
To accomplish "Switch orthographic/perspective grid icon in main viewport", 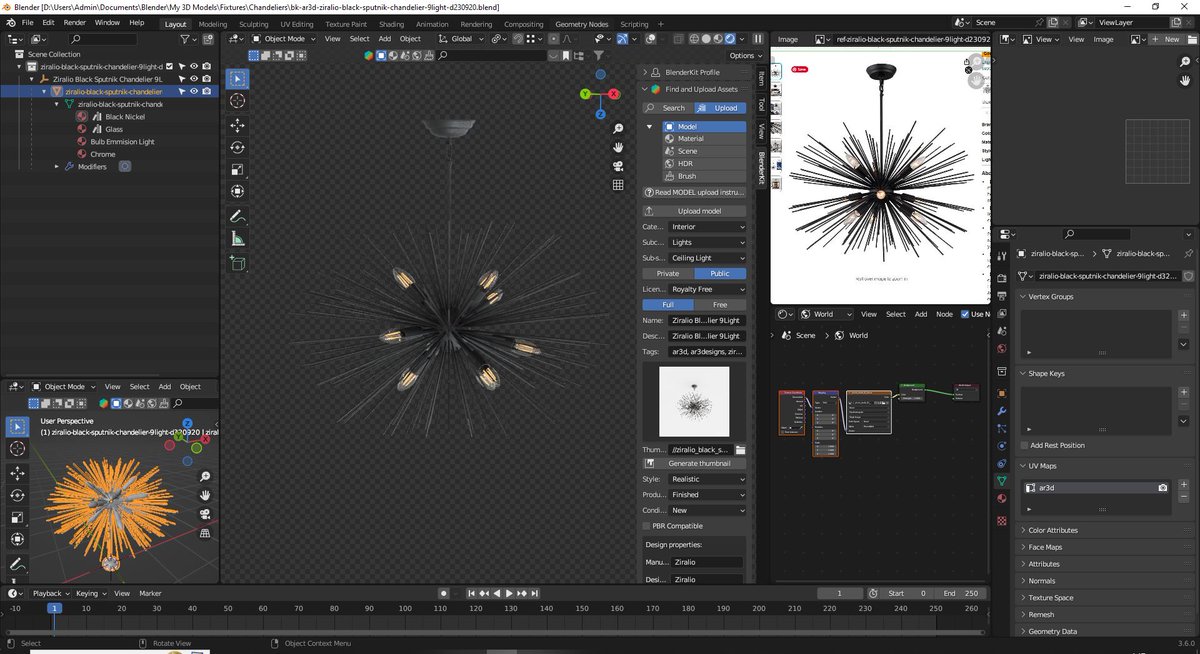I will click(619, 186).
